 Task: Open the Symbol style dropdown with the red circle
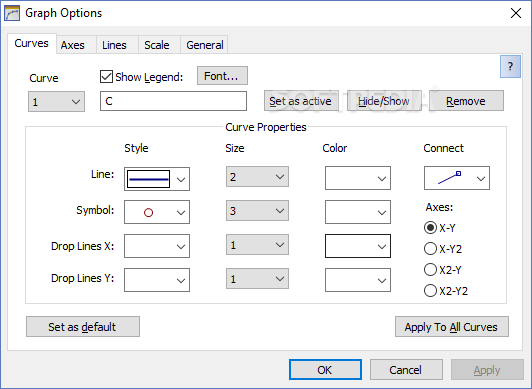click(157, 212)
